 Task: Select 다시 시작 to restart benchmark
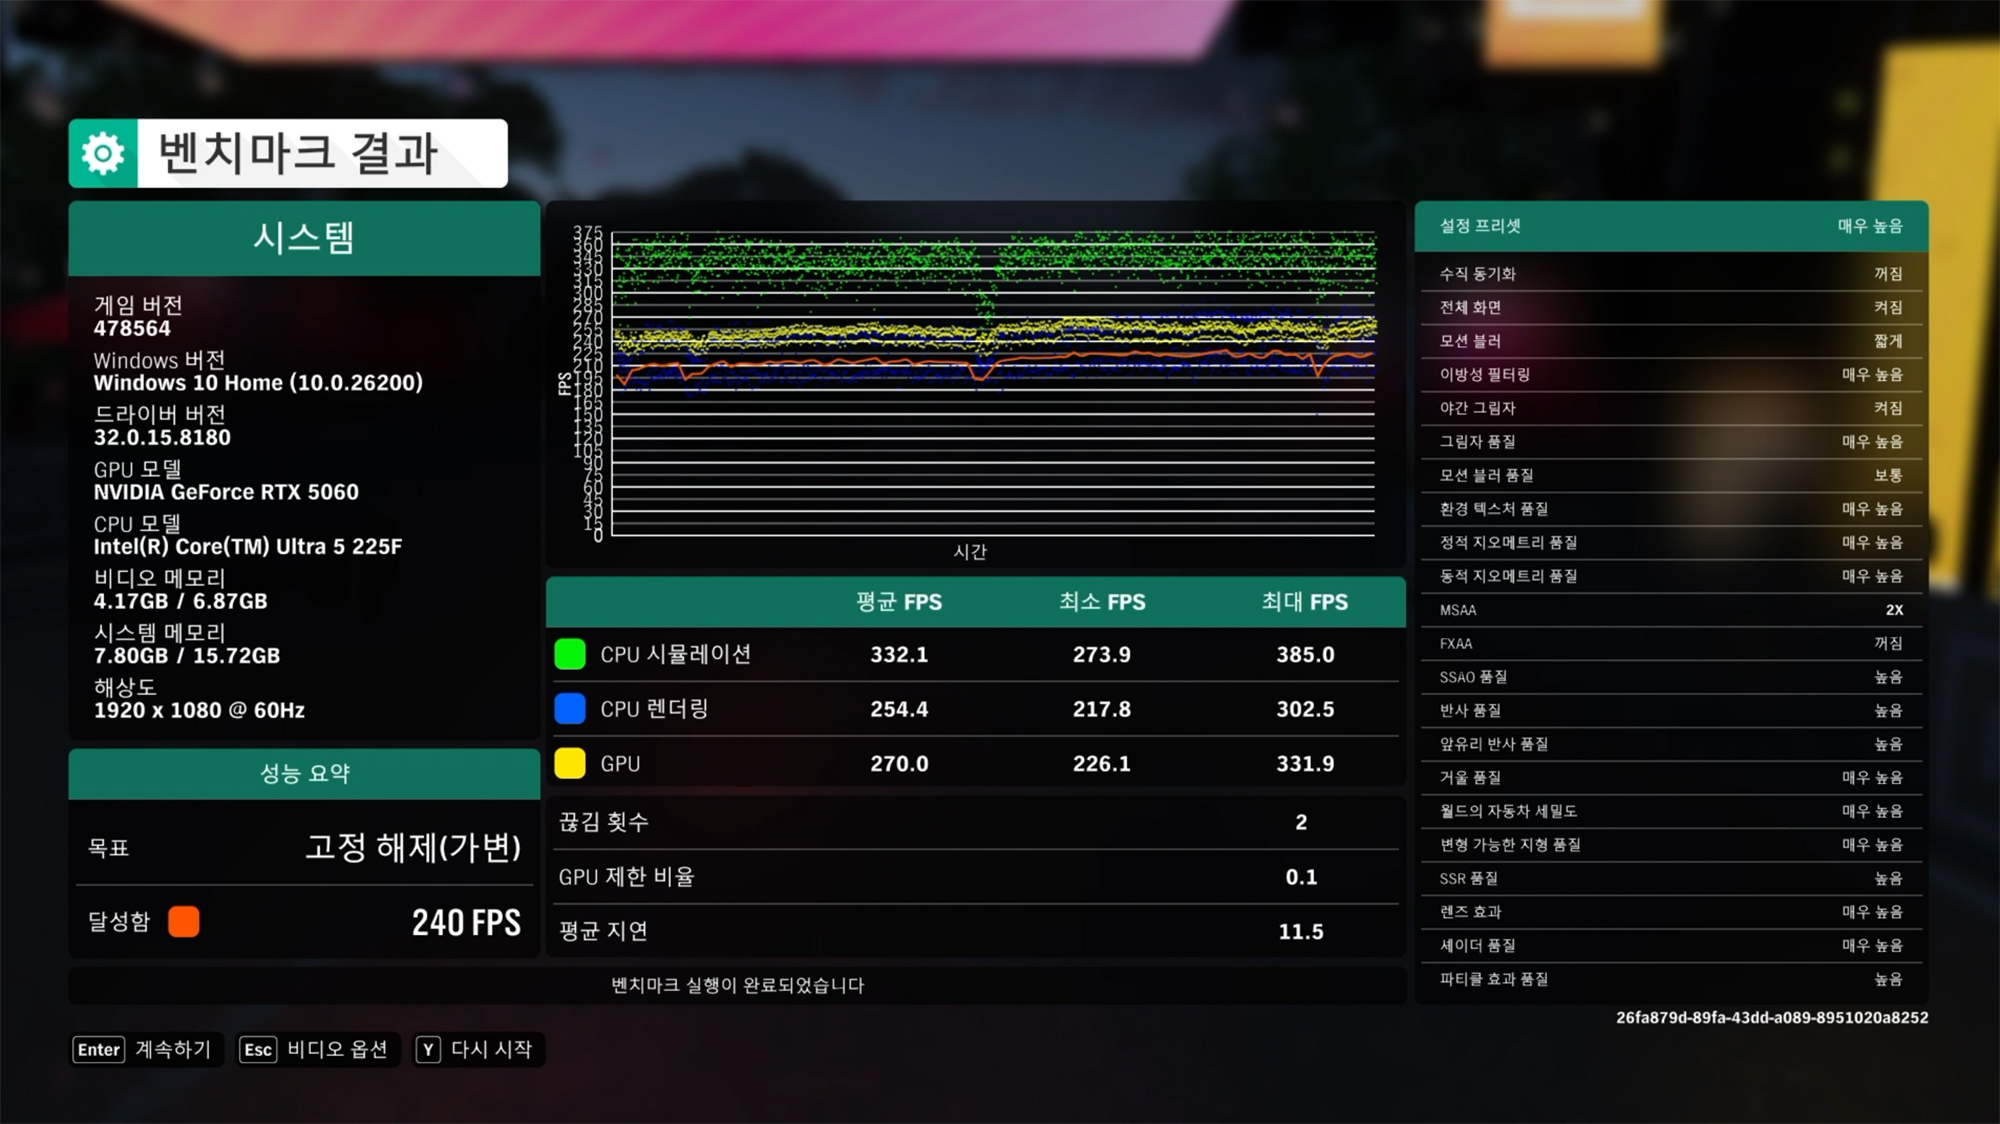(491, 1049)
